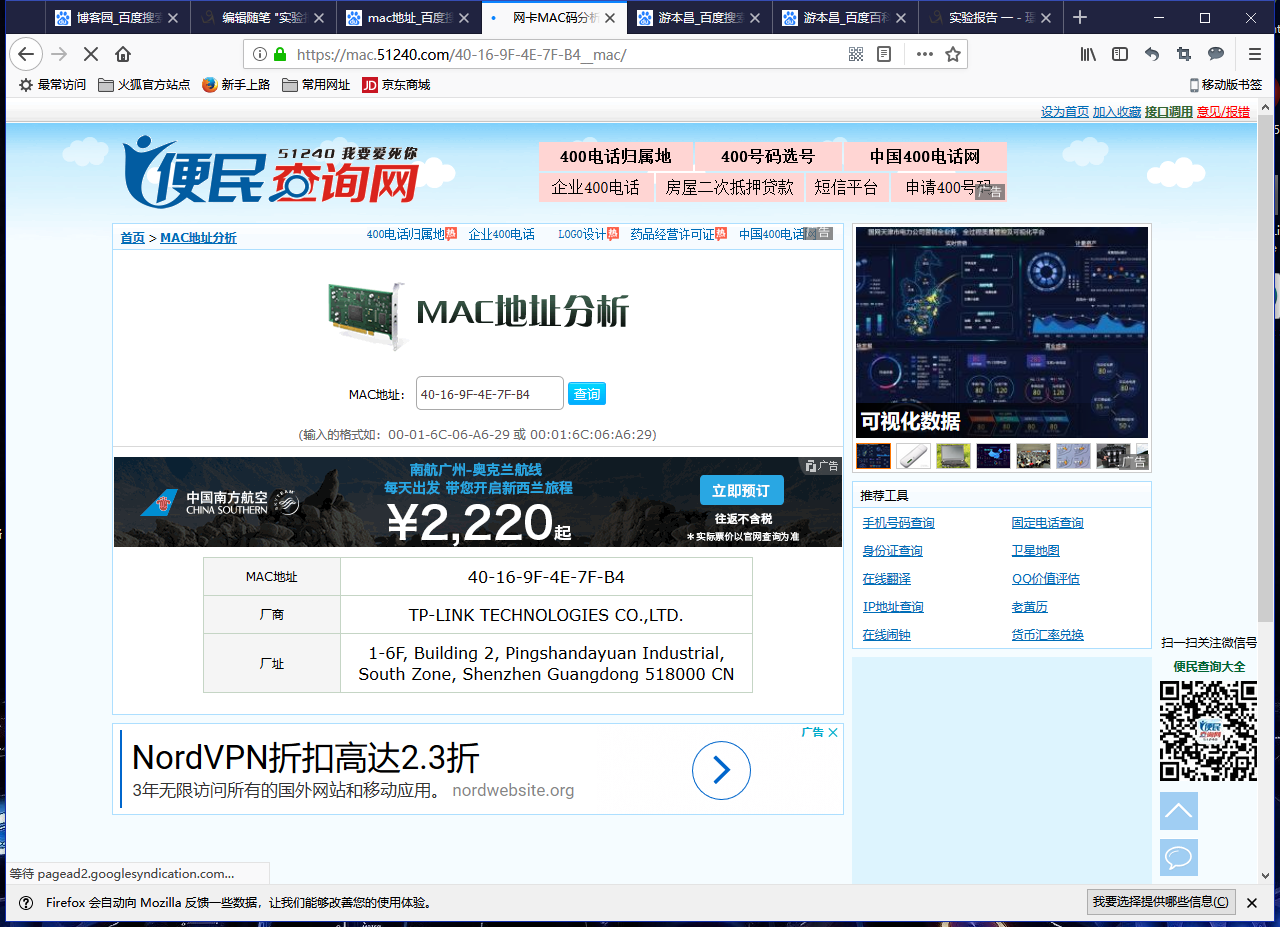Open the 最常访问 bookmarks menu
The width and height of the screenshot is (1280, 927).
pos(53,85)
